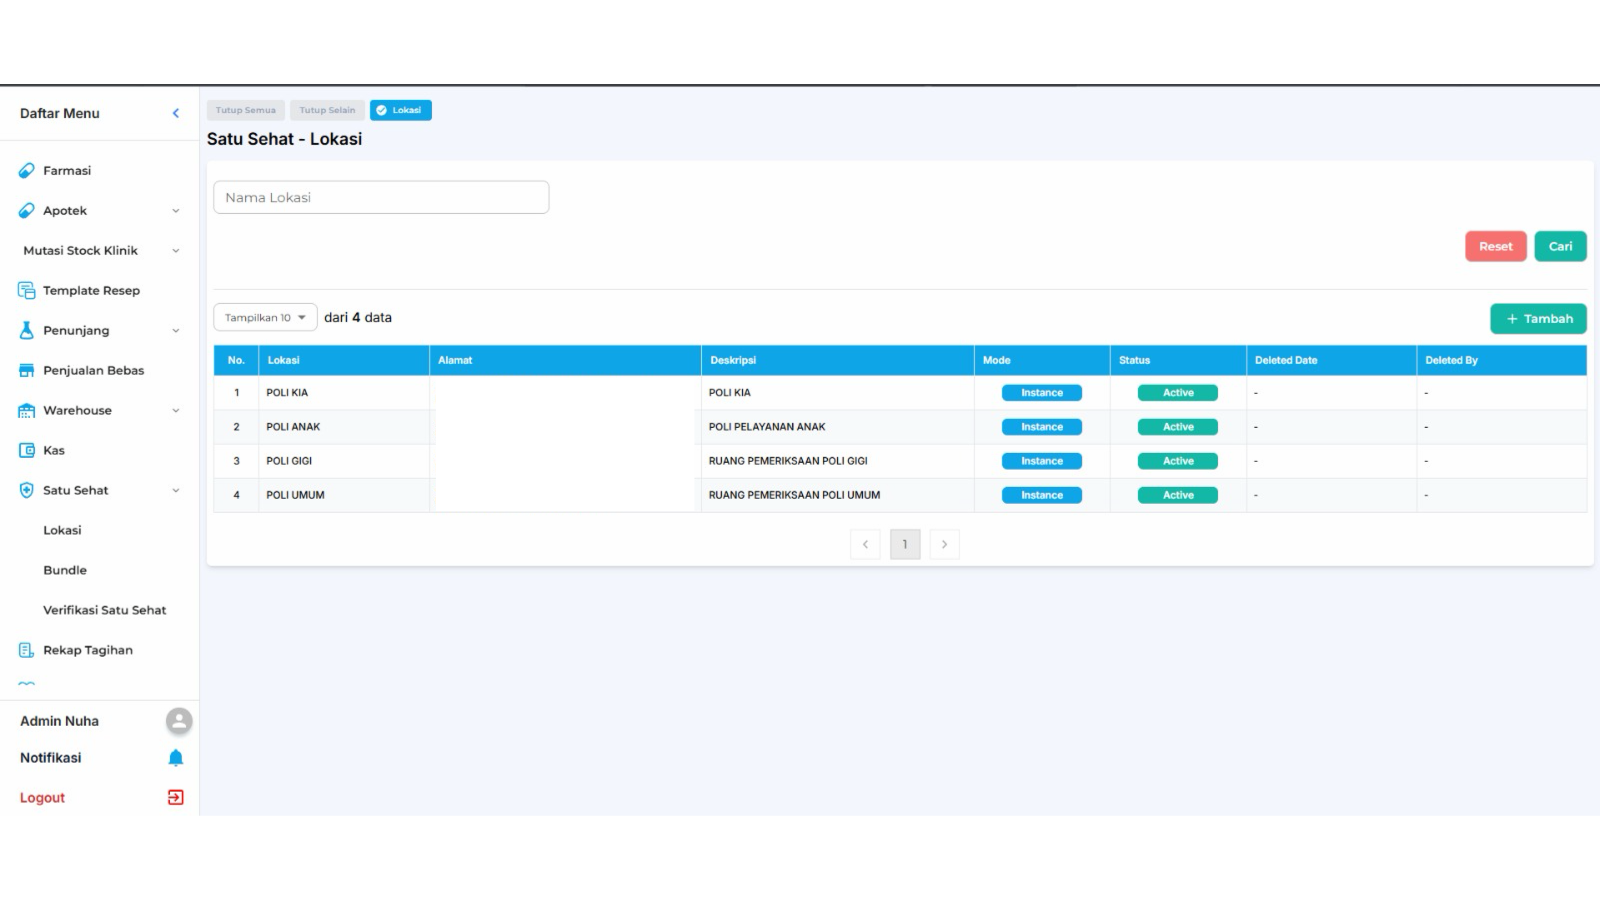Screen dimensions: 1600x900
Task: Open notifications via the bell icon
Action: 176,758
